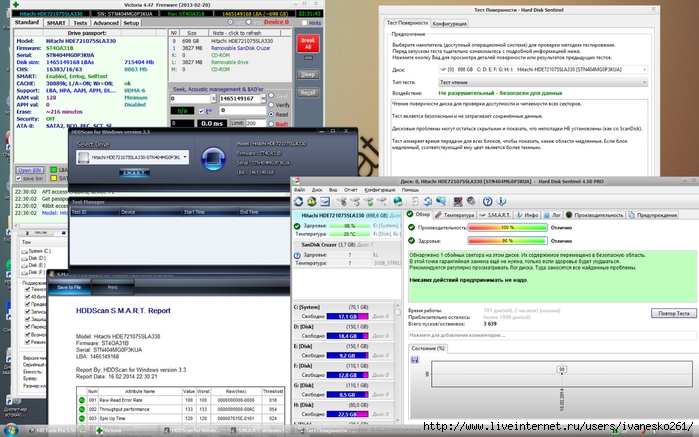Click Save to File in SMART report window
The height and width of the screenshot is (437, 699).
[69, 287]
